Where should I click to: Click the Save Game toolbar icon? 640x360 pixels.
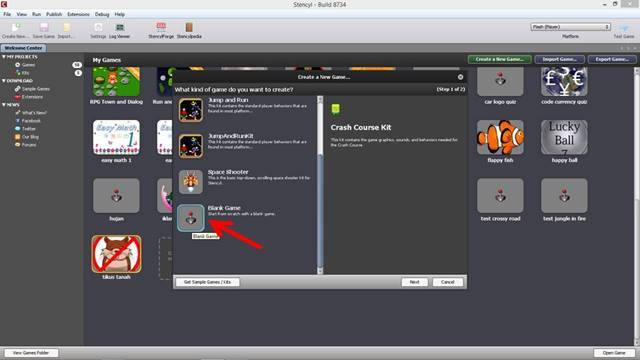44,28
